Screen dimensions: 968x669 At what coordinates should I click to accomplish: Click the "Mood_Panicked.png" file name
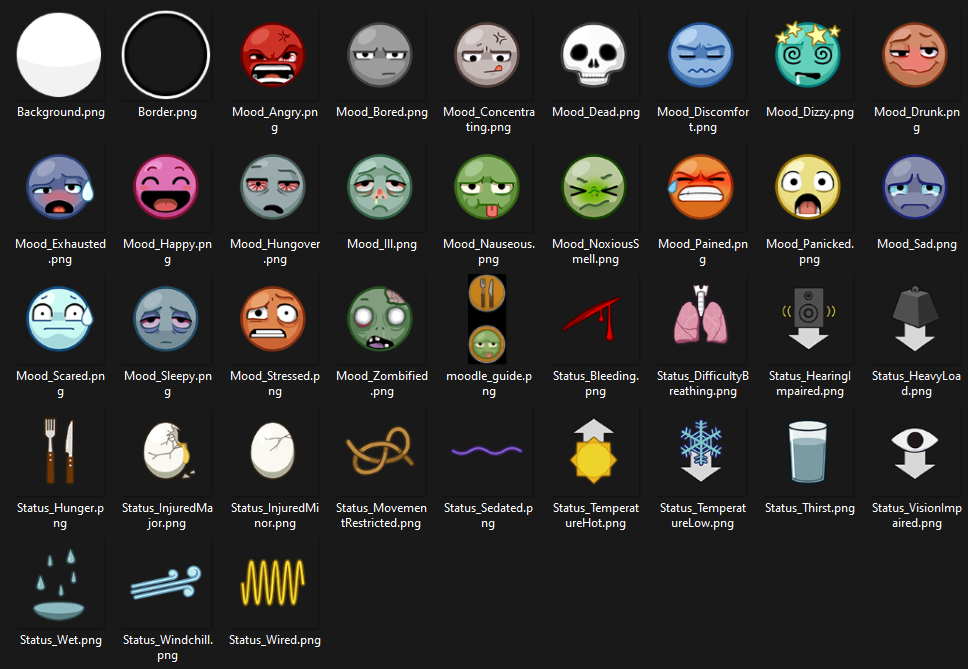[x=810, y=251]
